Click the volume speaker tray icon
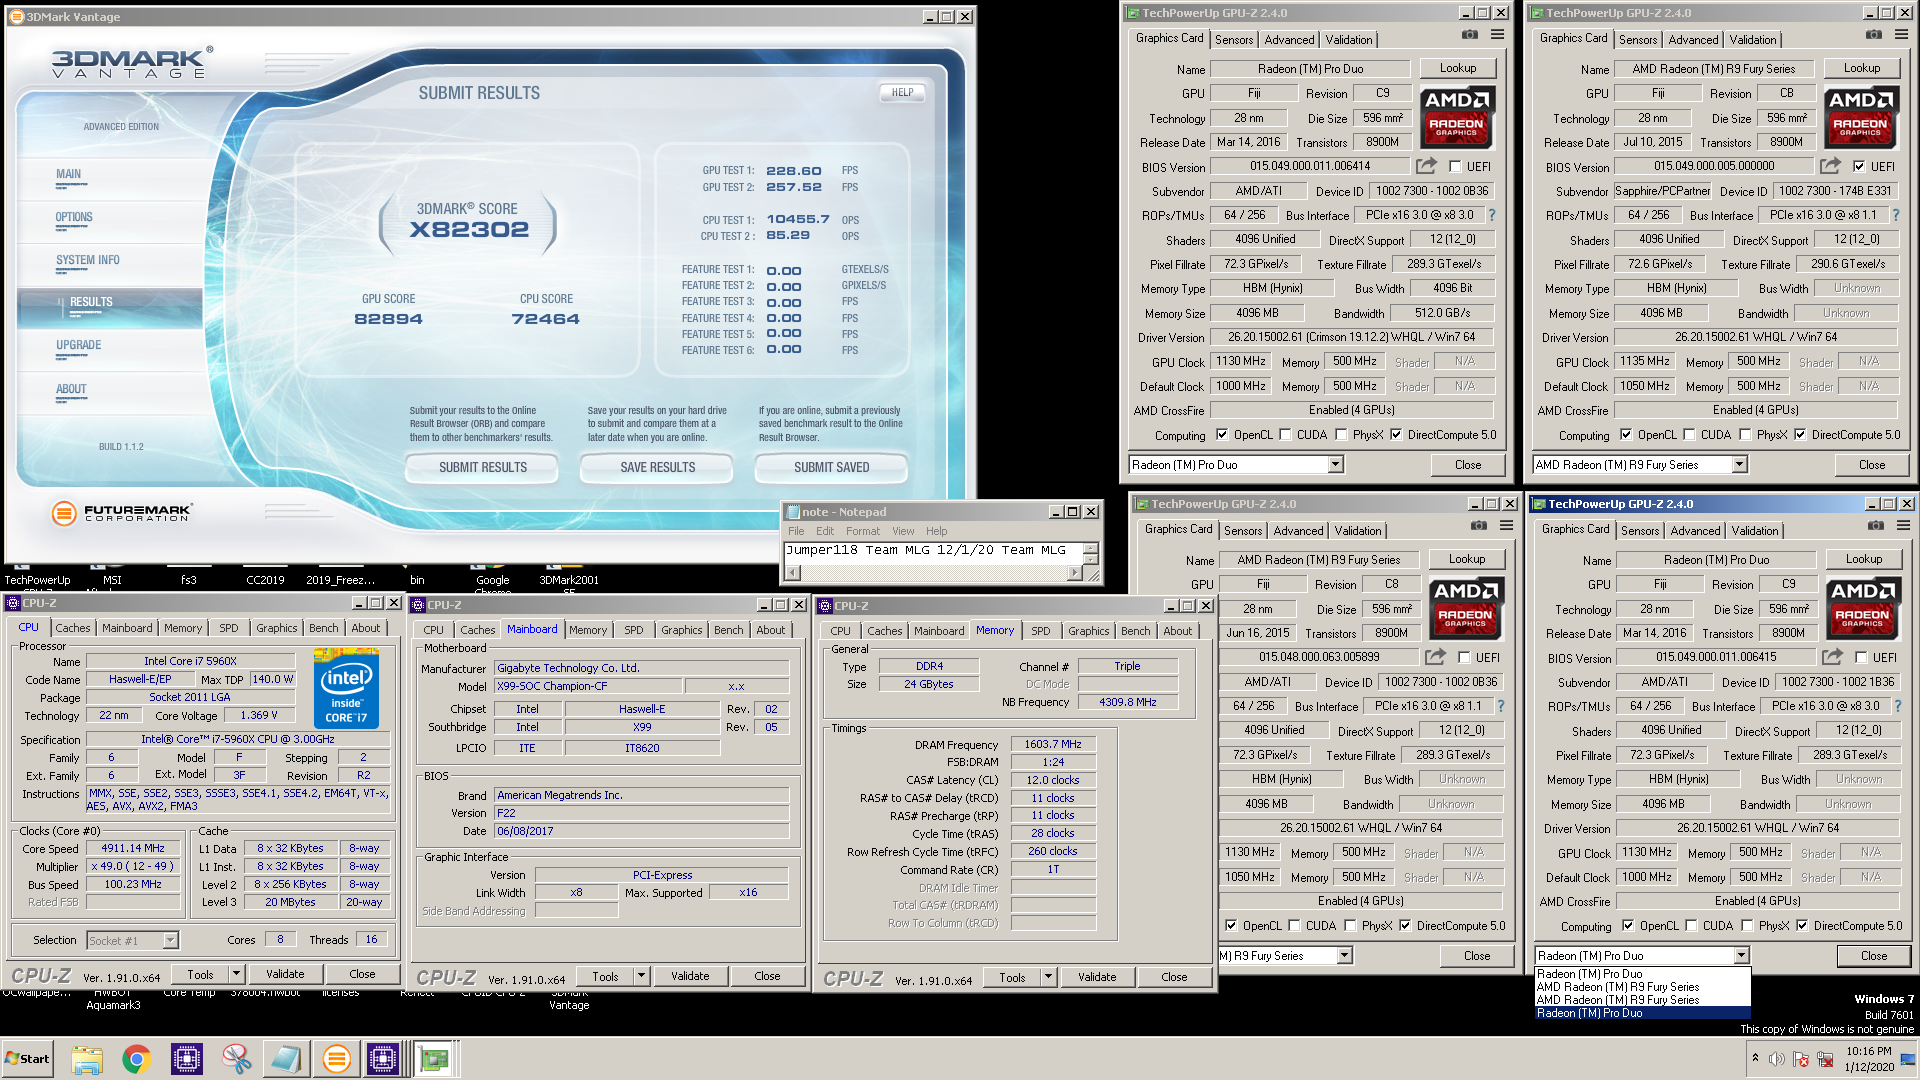 (1777, 1059)
